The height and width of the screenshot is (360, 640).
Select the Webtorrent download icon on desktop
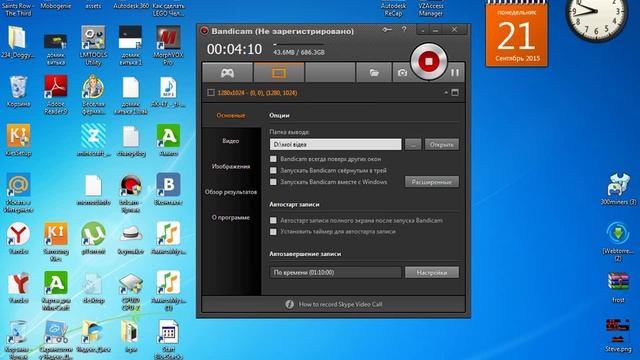[x=618, y=241]
